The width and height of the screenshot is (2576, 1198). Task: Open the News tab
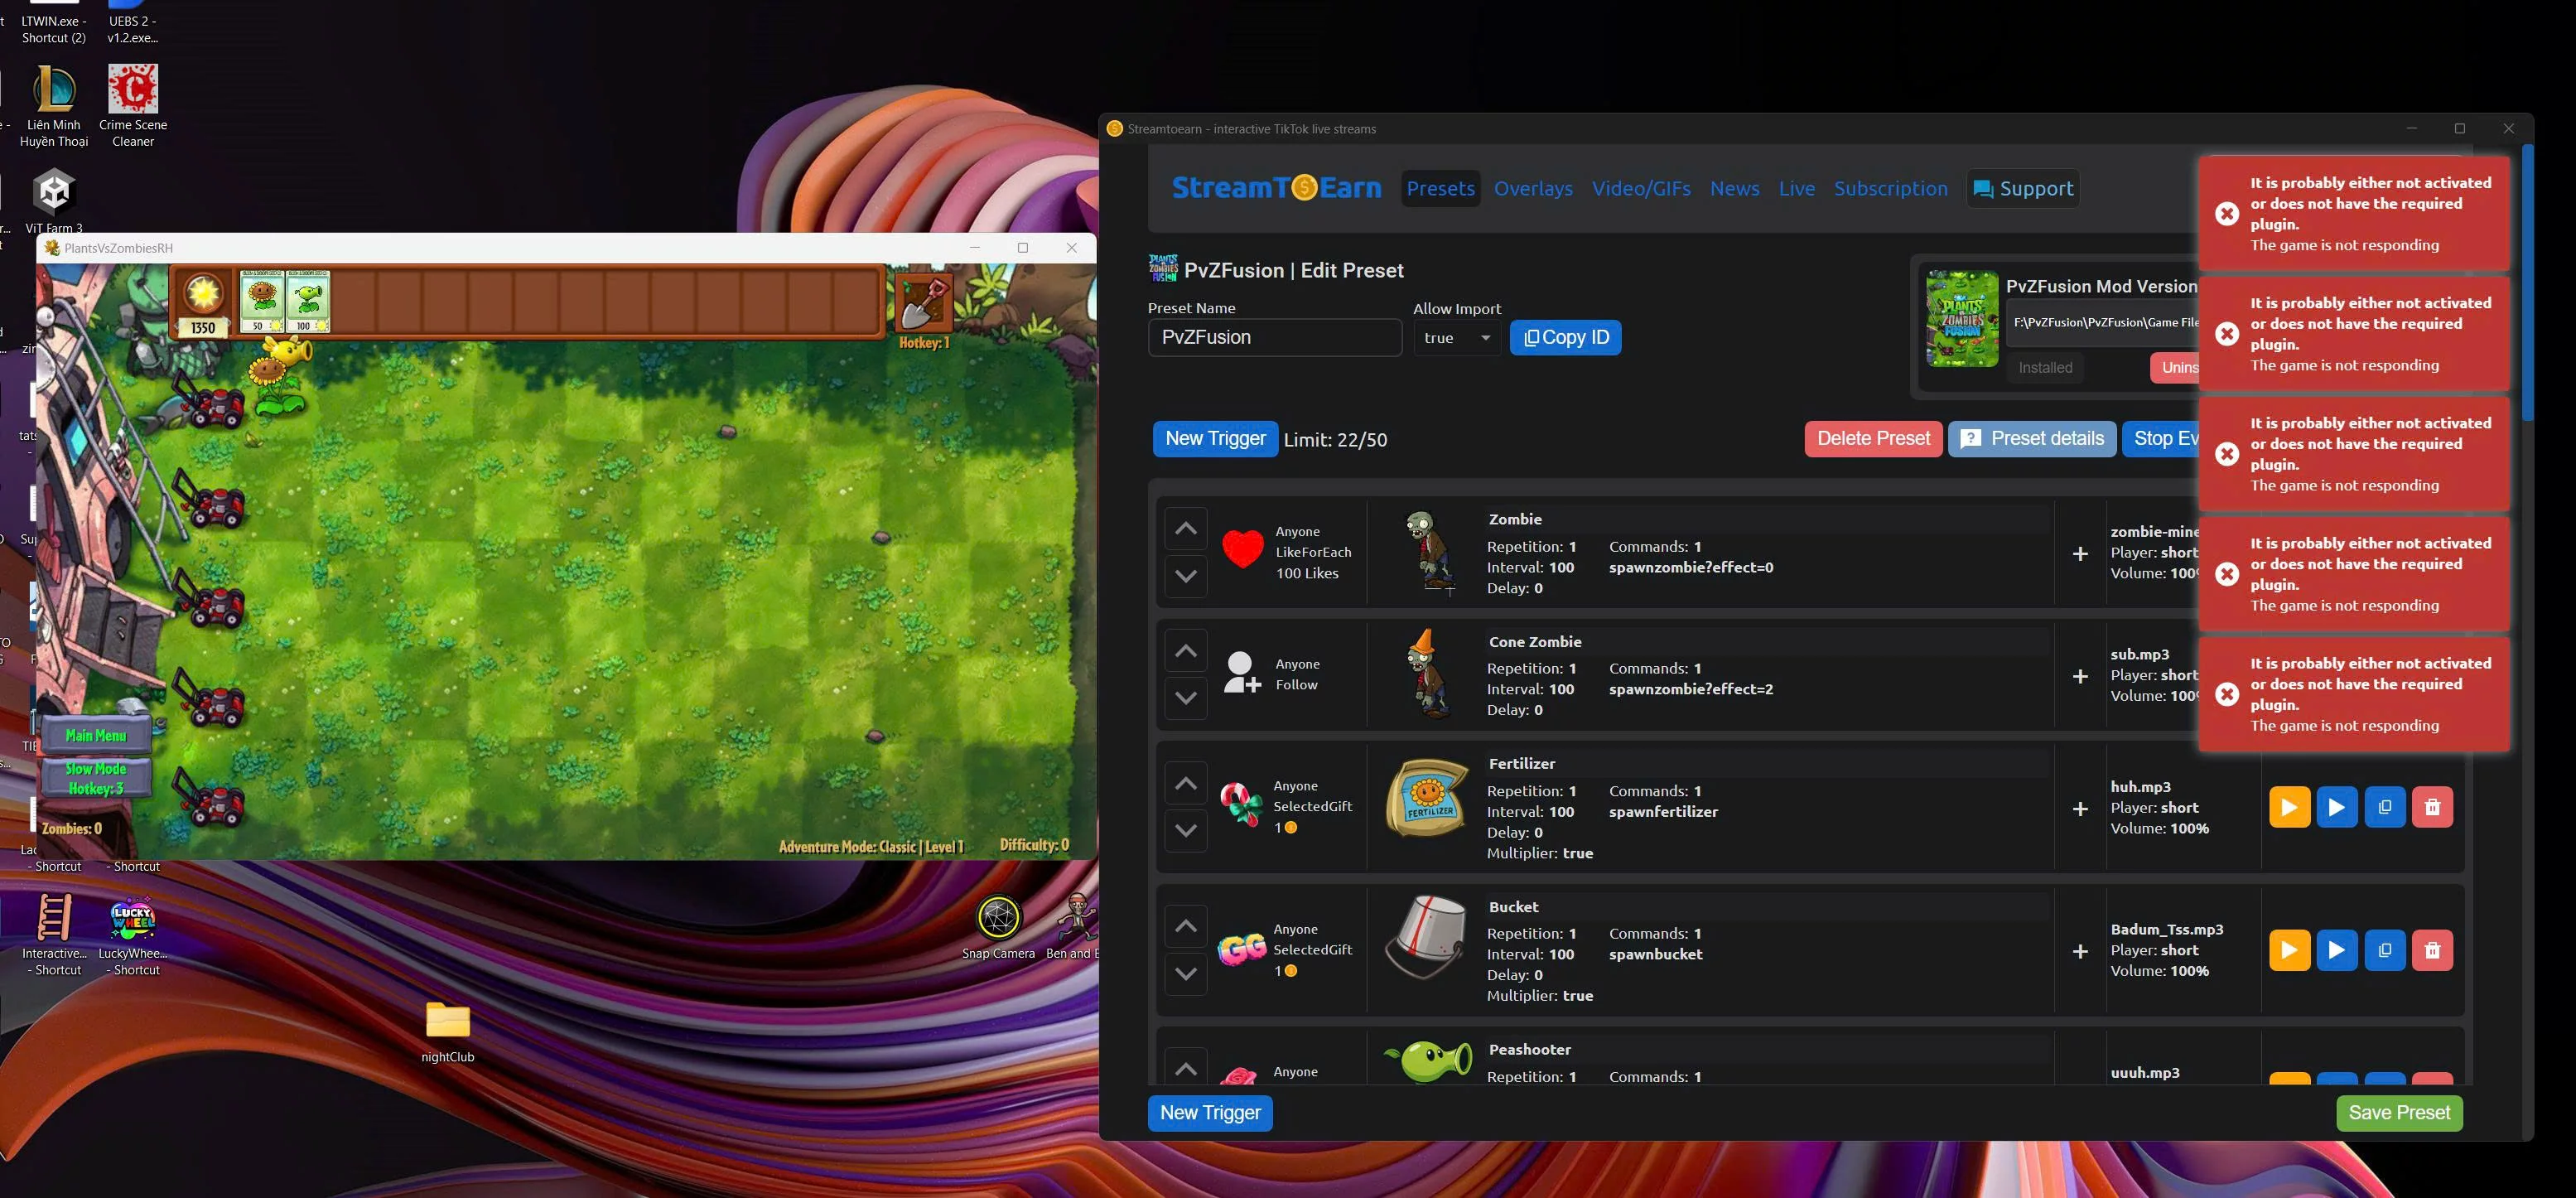(1734, 188)
